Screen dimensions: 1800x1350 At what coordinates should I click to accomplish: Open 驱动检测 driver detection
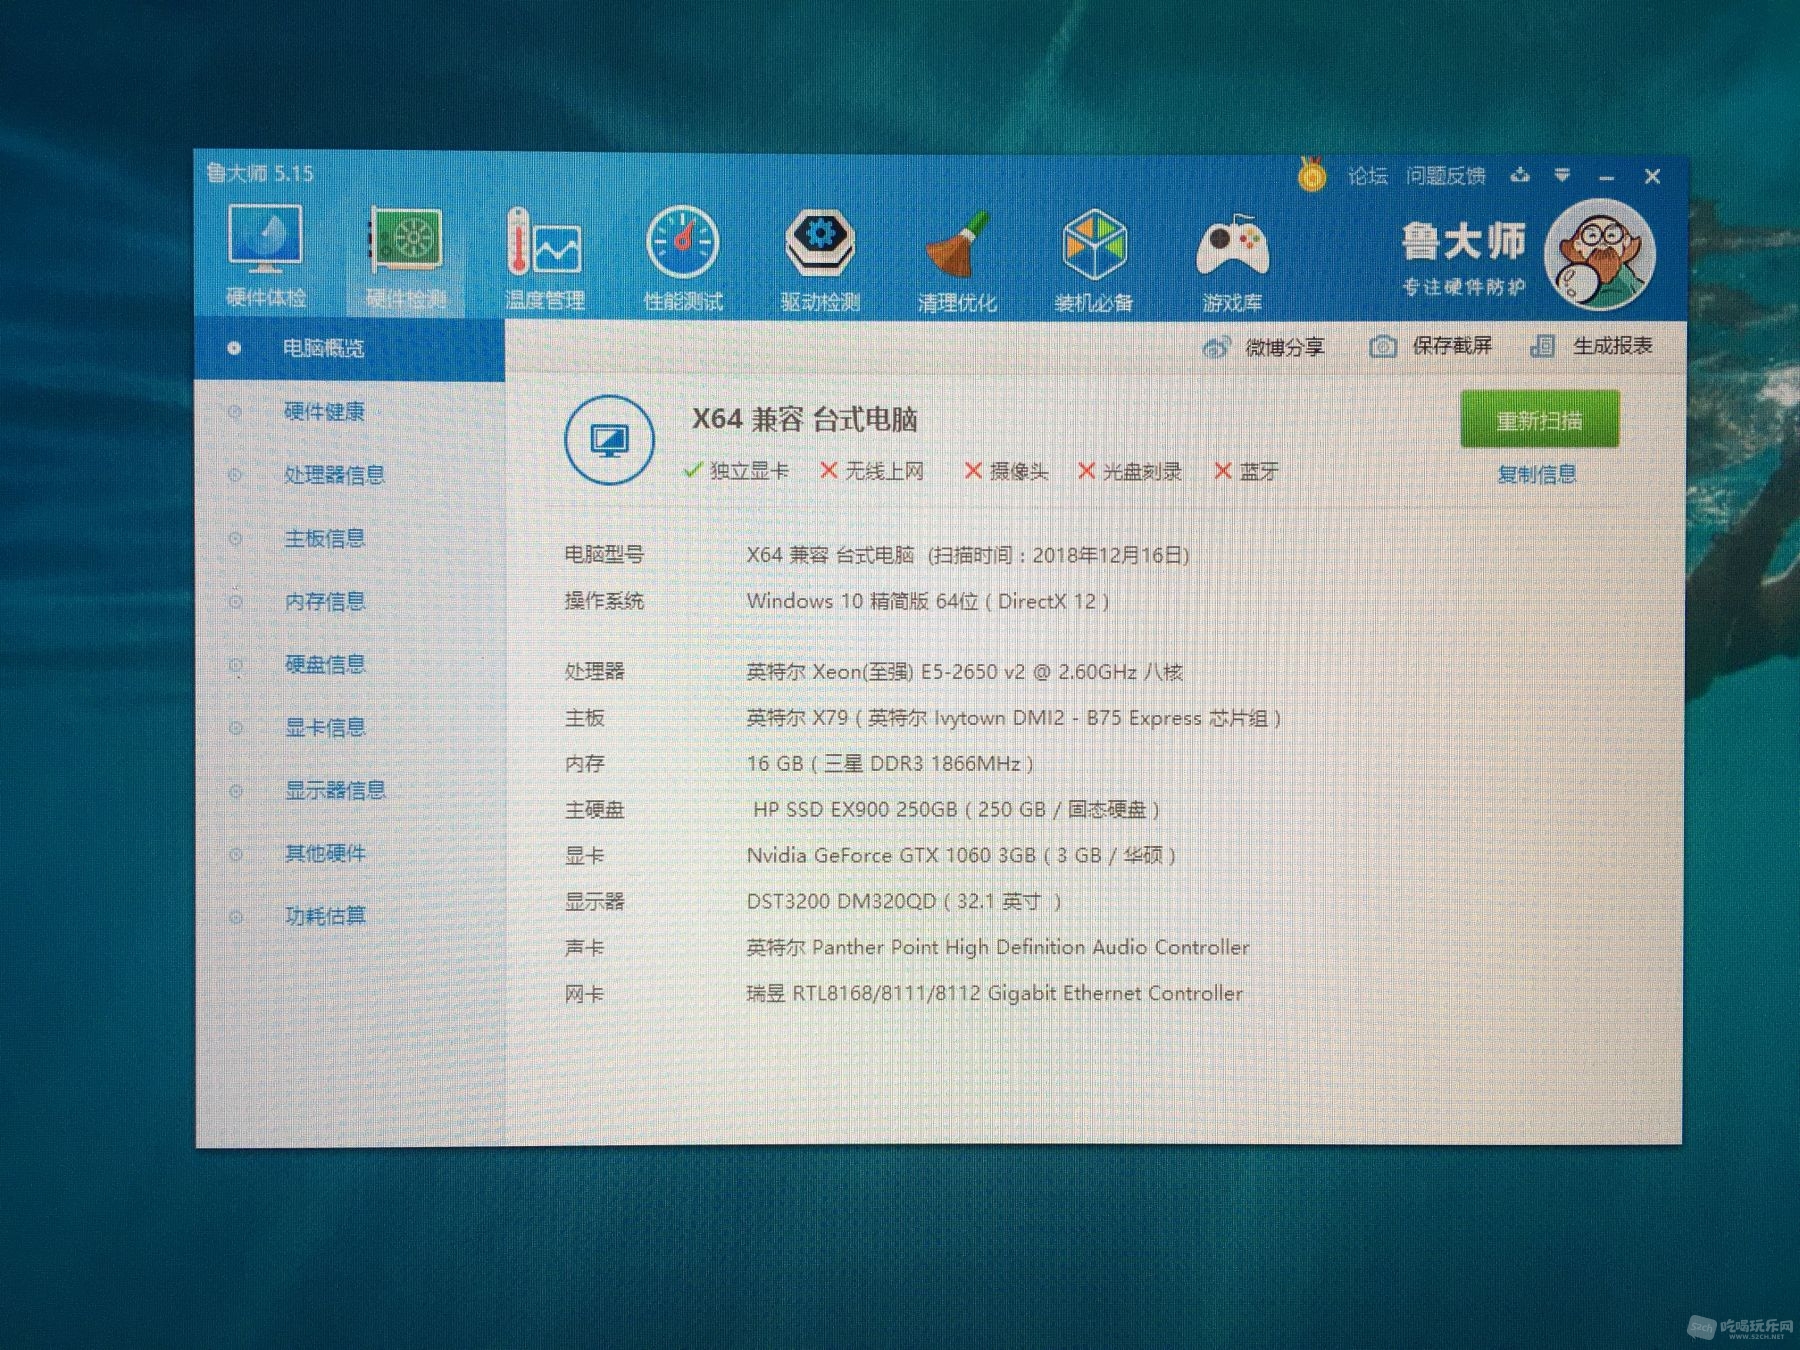[x=820, y=259]
